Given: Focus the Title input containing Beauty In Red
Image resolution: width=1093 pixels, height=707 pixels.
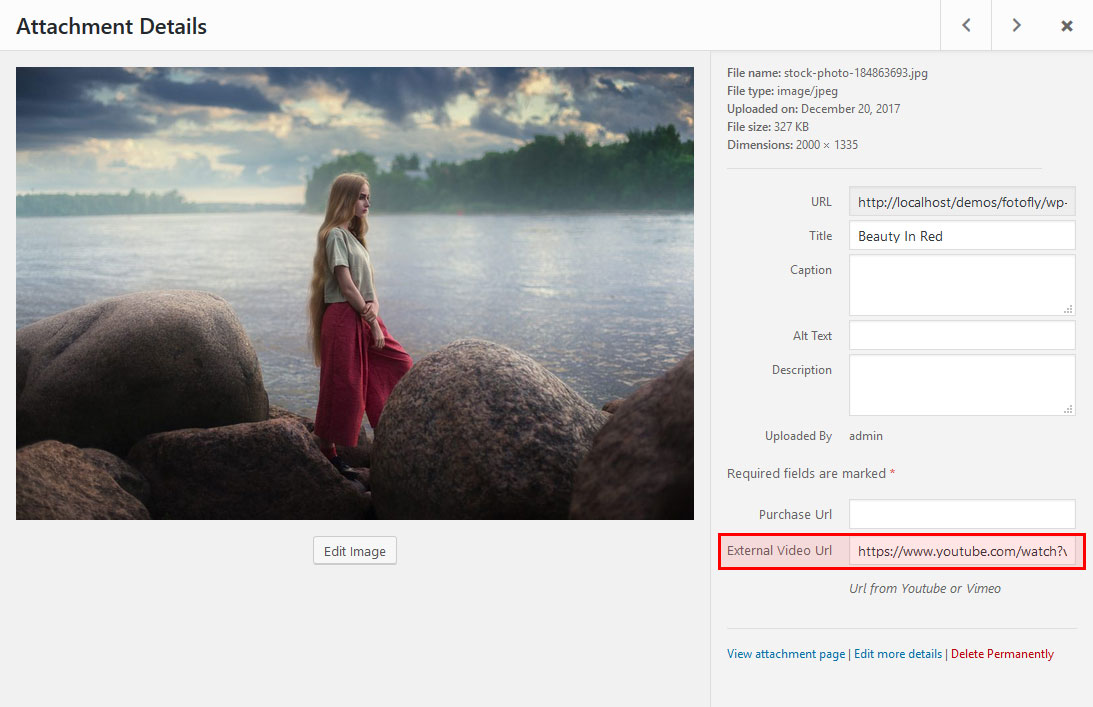Looking at the screenshot, I should coord(962,236).
